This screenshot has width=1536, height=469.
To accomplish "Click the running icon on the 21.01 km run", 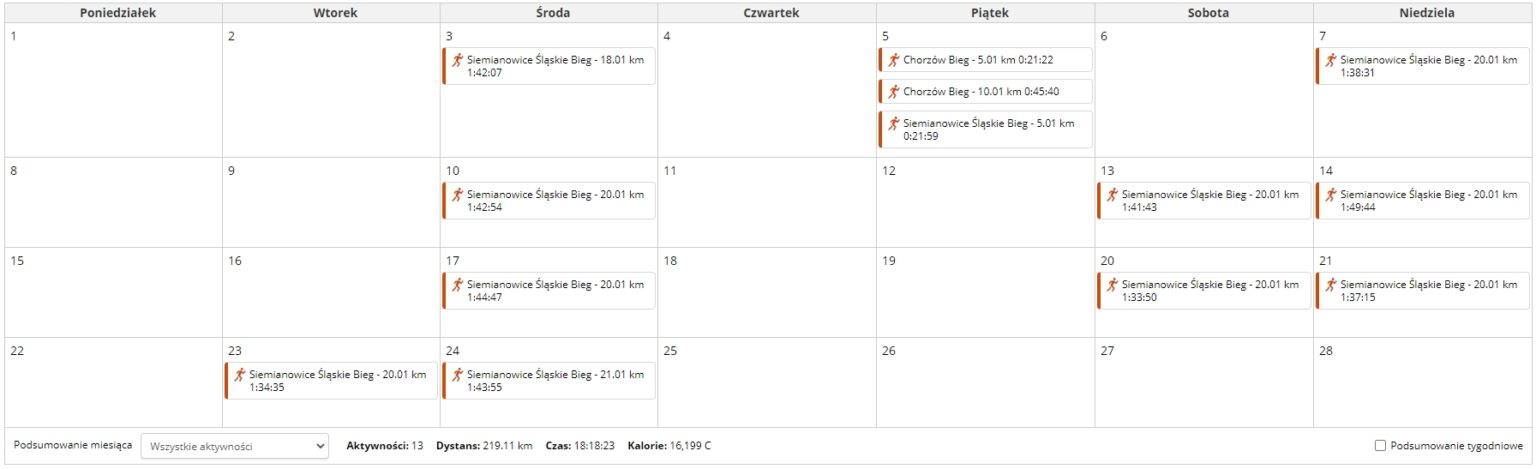I will pos(457,375).
